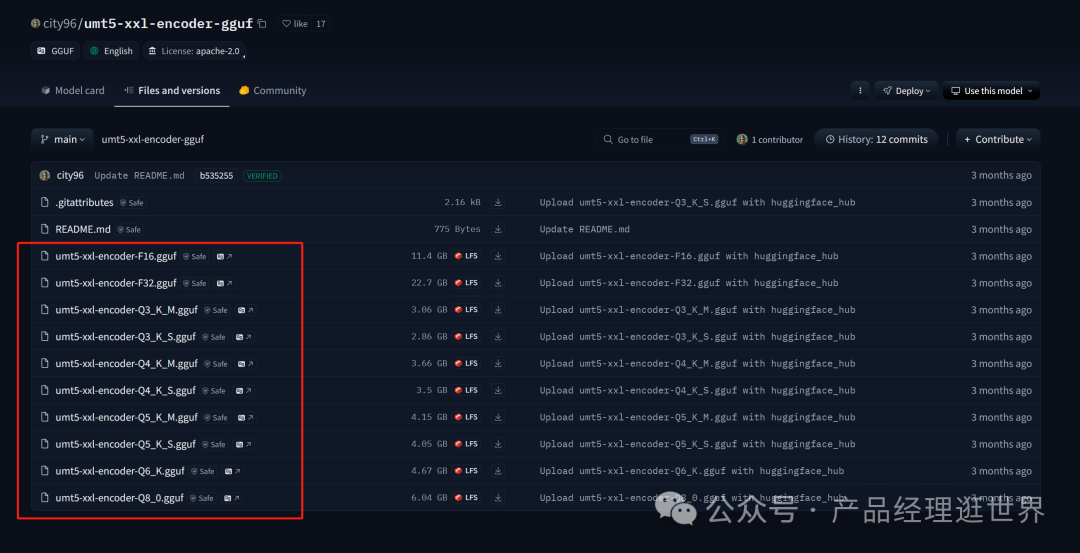Image resolution: width=1080 pixels, height=553 pixels.
Task: Open the README.md file
Action: pyautogui.click(x=83, y=229)
